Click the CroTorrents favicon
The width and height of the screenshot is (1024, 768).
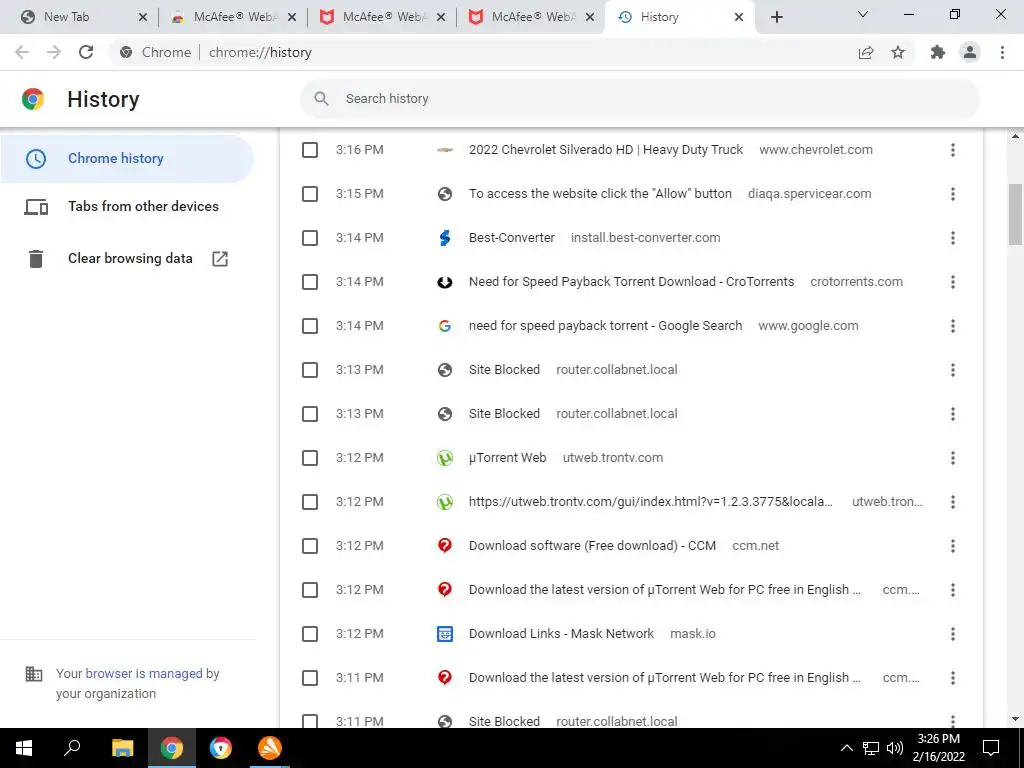[x=445, y=282]
